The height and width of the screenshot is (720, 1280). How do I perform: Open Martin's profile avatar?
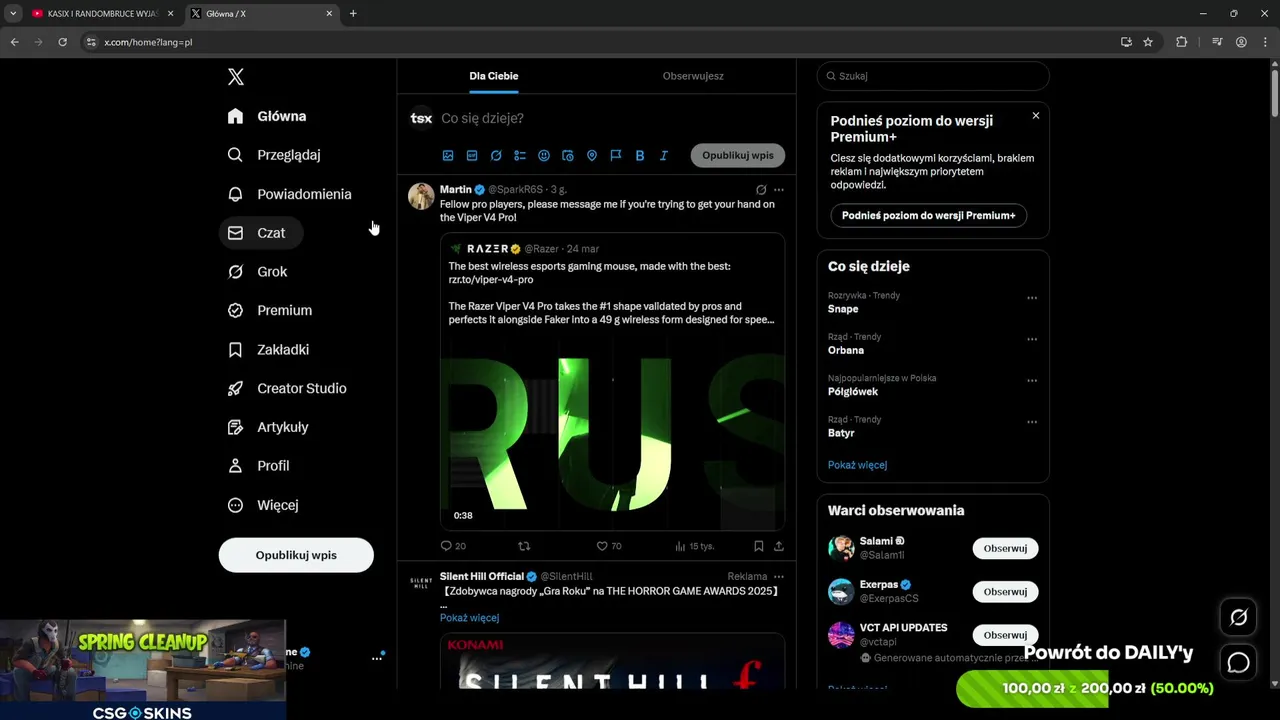click(x=421, y=196)
